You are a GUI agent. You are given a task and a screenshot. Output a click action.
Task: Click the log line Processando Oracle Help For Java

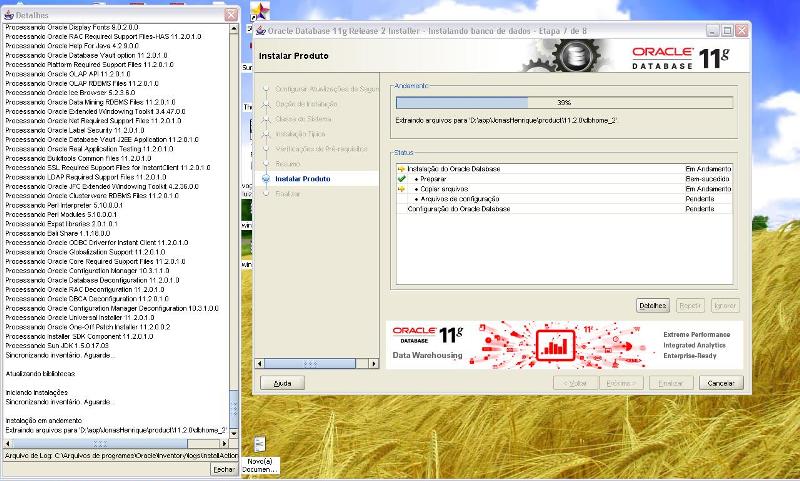71,46
